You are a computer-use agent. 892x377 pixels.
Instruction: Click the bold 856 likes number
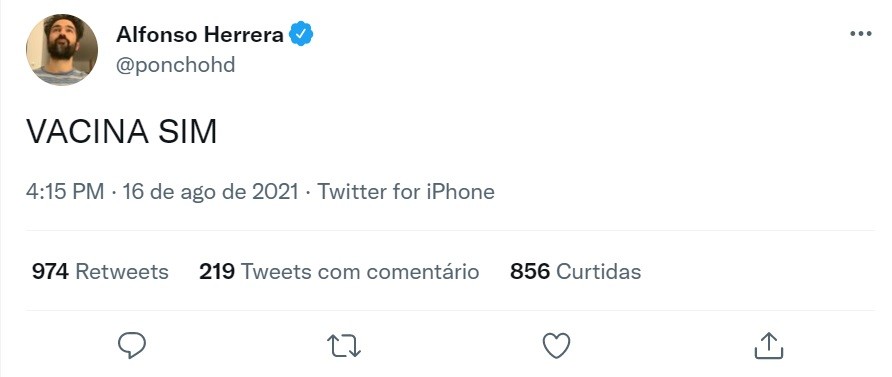(530, 271)
